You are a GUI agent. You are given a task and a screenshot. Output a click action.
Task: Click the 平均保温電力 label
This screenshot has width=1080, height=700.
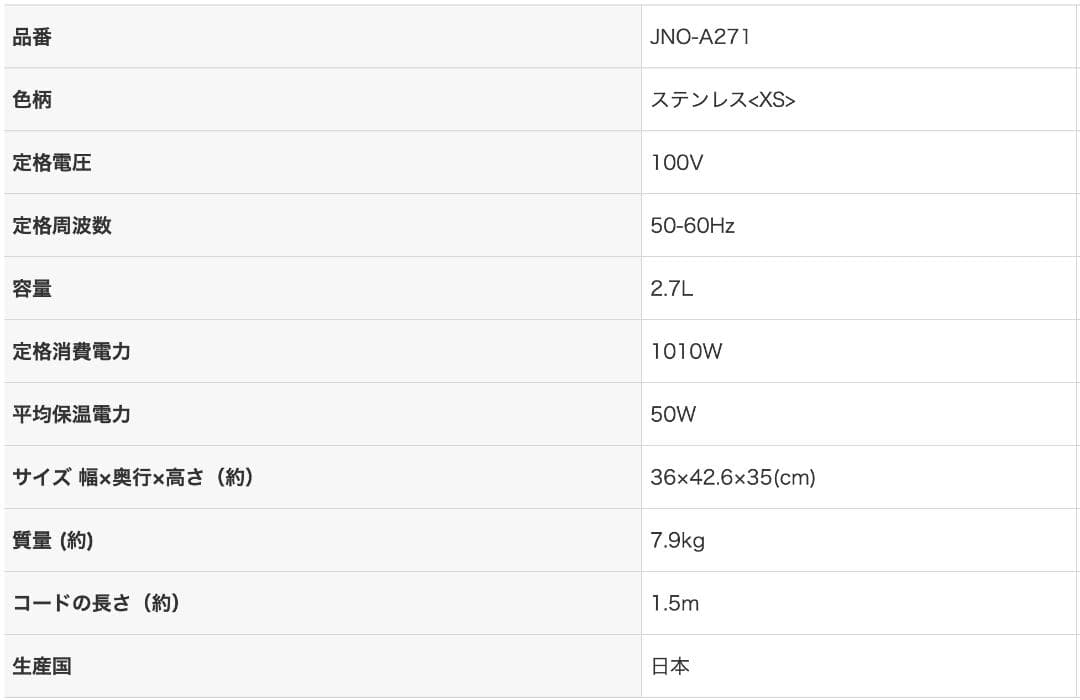click(72, 415)
